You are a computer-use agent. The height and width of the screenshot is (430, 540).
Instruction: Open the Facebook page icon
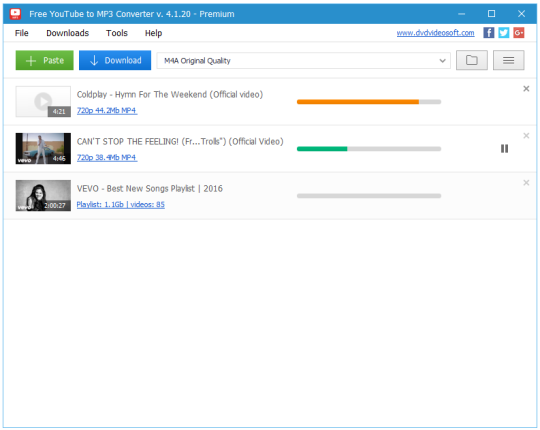click(489, 33)
